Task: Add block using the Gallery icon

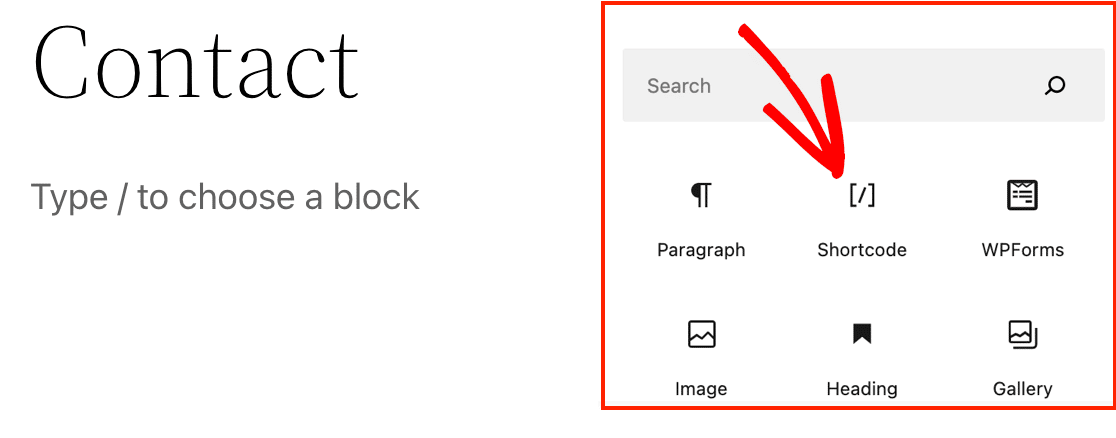Action: [1022, 334]
